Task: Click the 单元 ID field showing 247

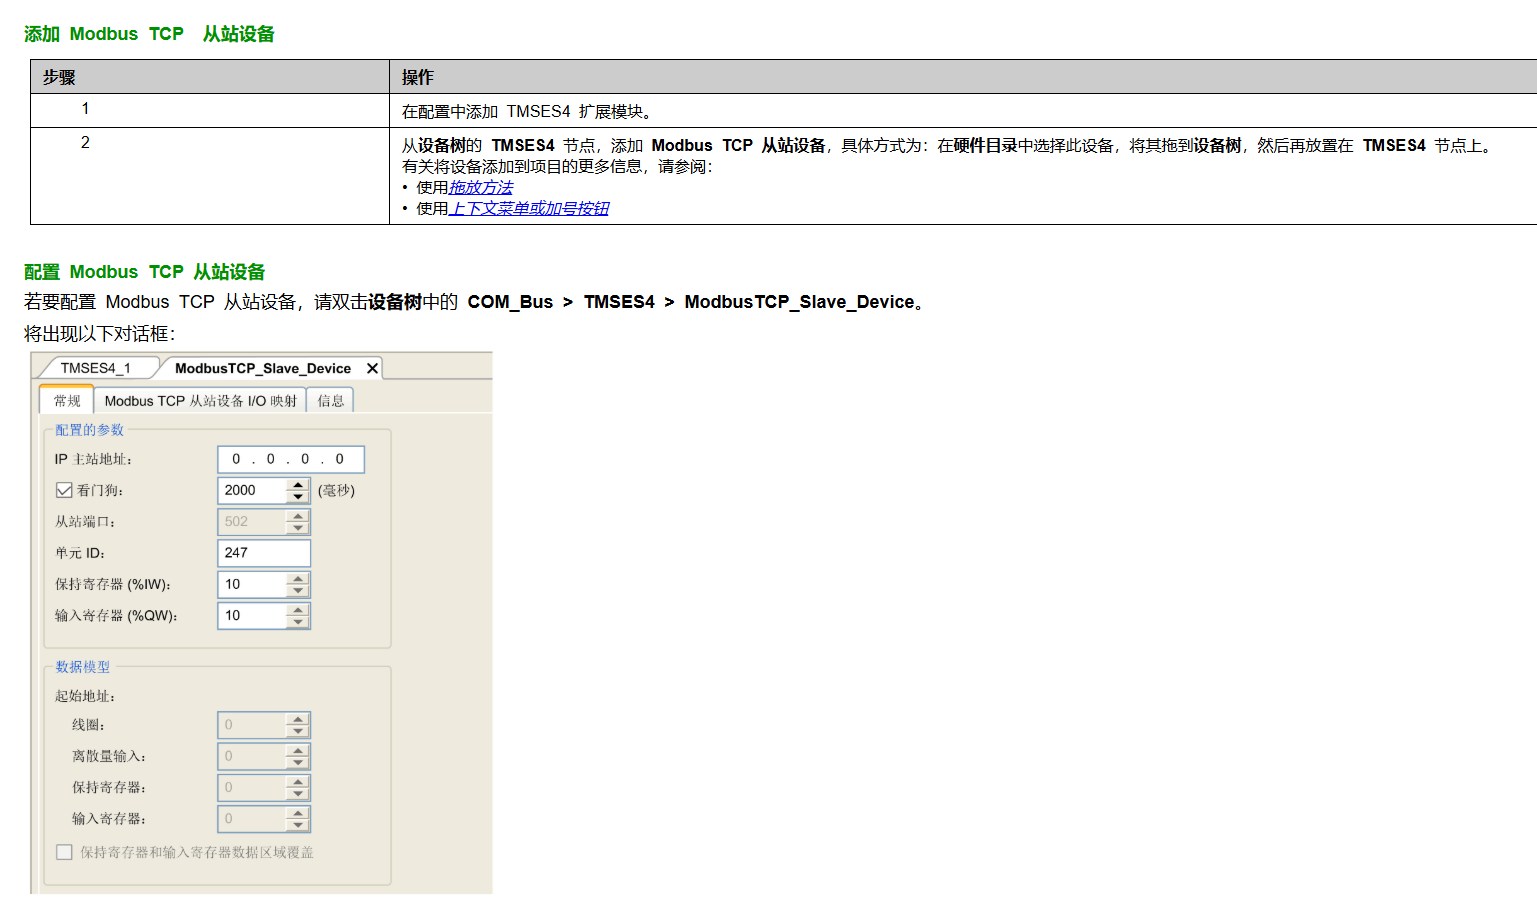Action: [264, 552]
